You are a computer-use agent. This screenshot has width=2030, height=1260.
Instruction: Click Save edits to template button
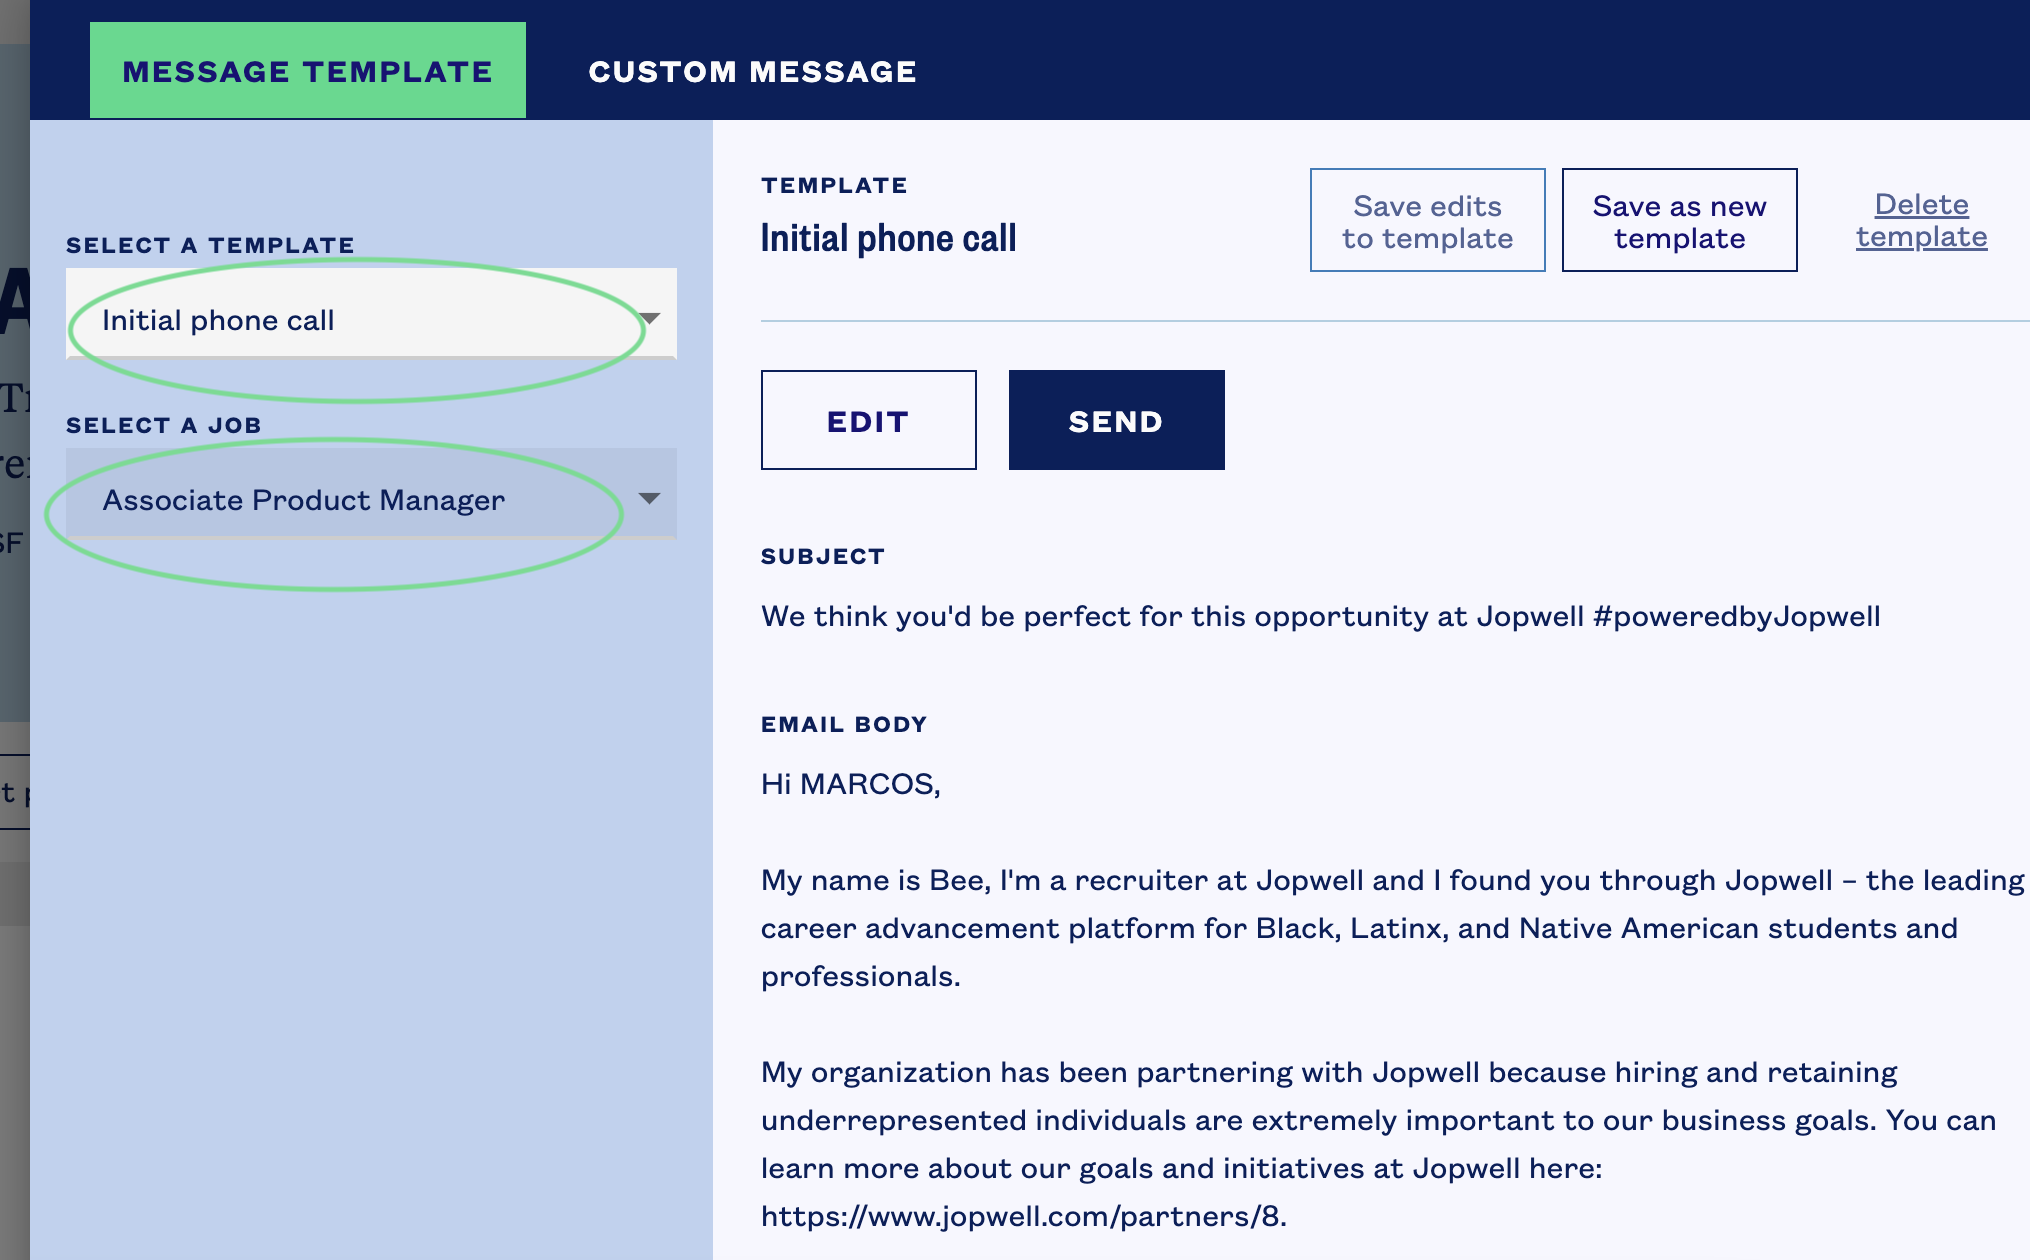coord(1427,220)
